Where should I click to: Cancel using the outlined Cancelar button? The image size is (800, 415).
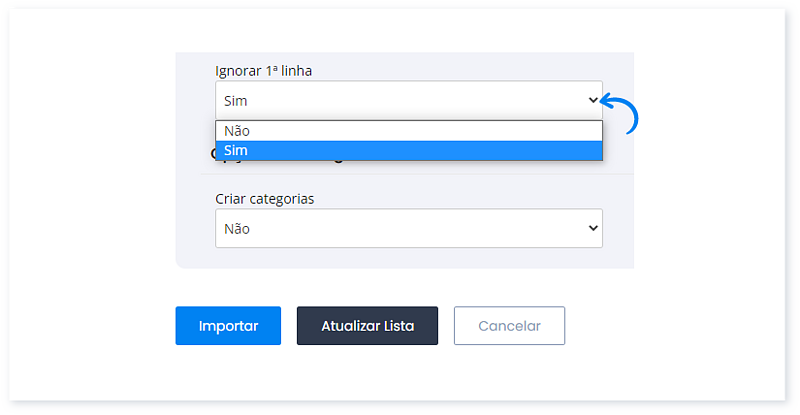(x=509, y=326)
